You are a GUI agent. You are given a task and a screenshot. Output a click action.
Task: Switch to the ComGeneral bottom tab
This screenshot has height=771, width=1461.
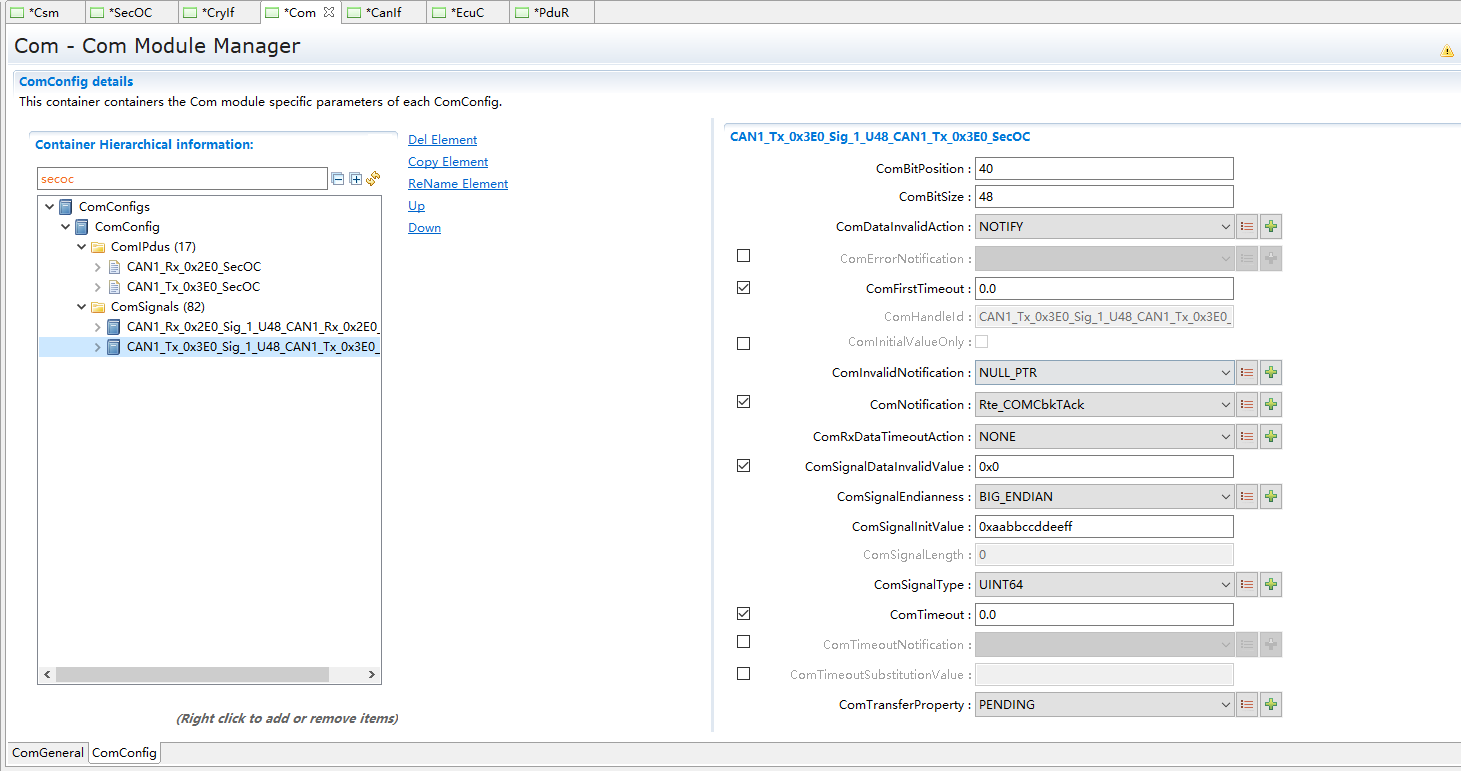pos(48,753)
